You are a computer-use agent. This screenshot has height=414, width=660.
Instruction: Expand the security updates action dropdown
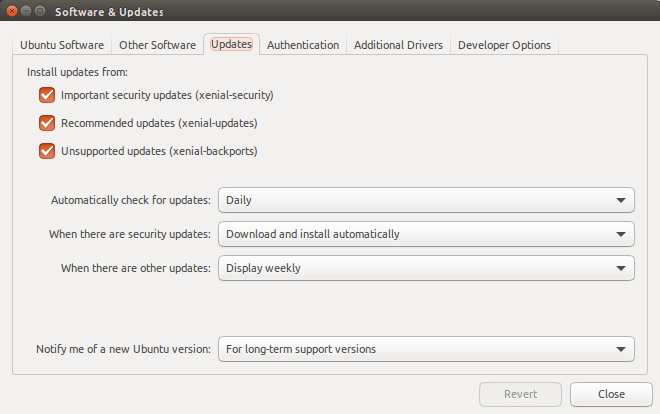tap(426, 234)
